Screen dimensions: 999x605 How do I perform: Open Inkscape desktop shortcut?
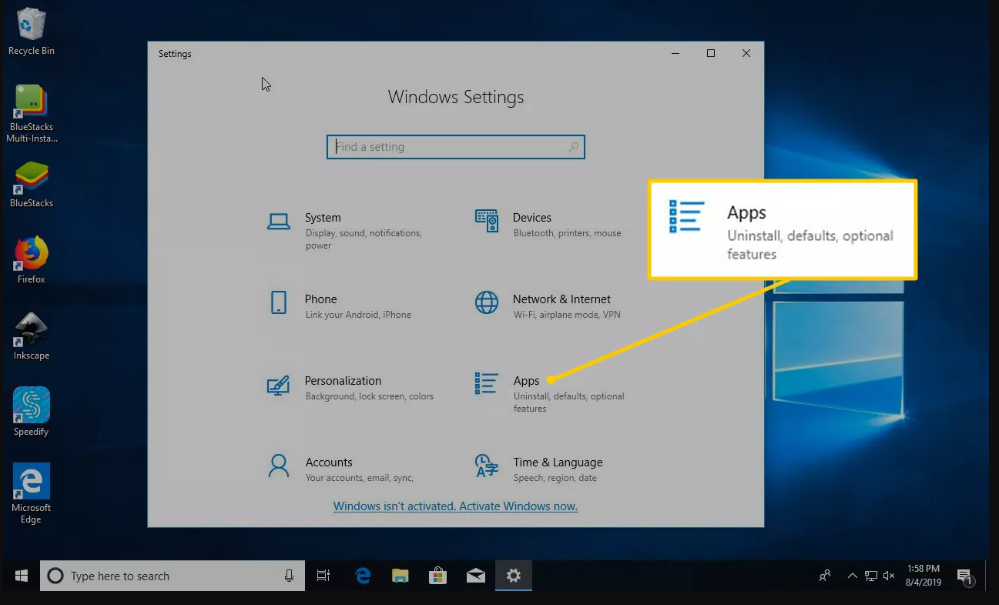(x=31, y=336)
